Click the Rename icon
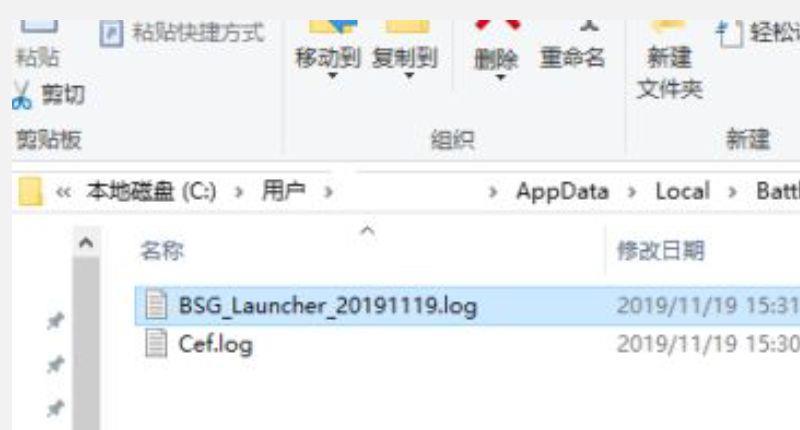Screen dimensions: 800x430 pyautogui.click(x=589, y=24)
